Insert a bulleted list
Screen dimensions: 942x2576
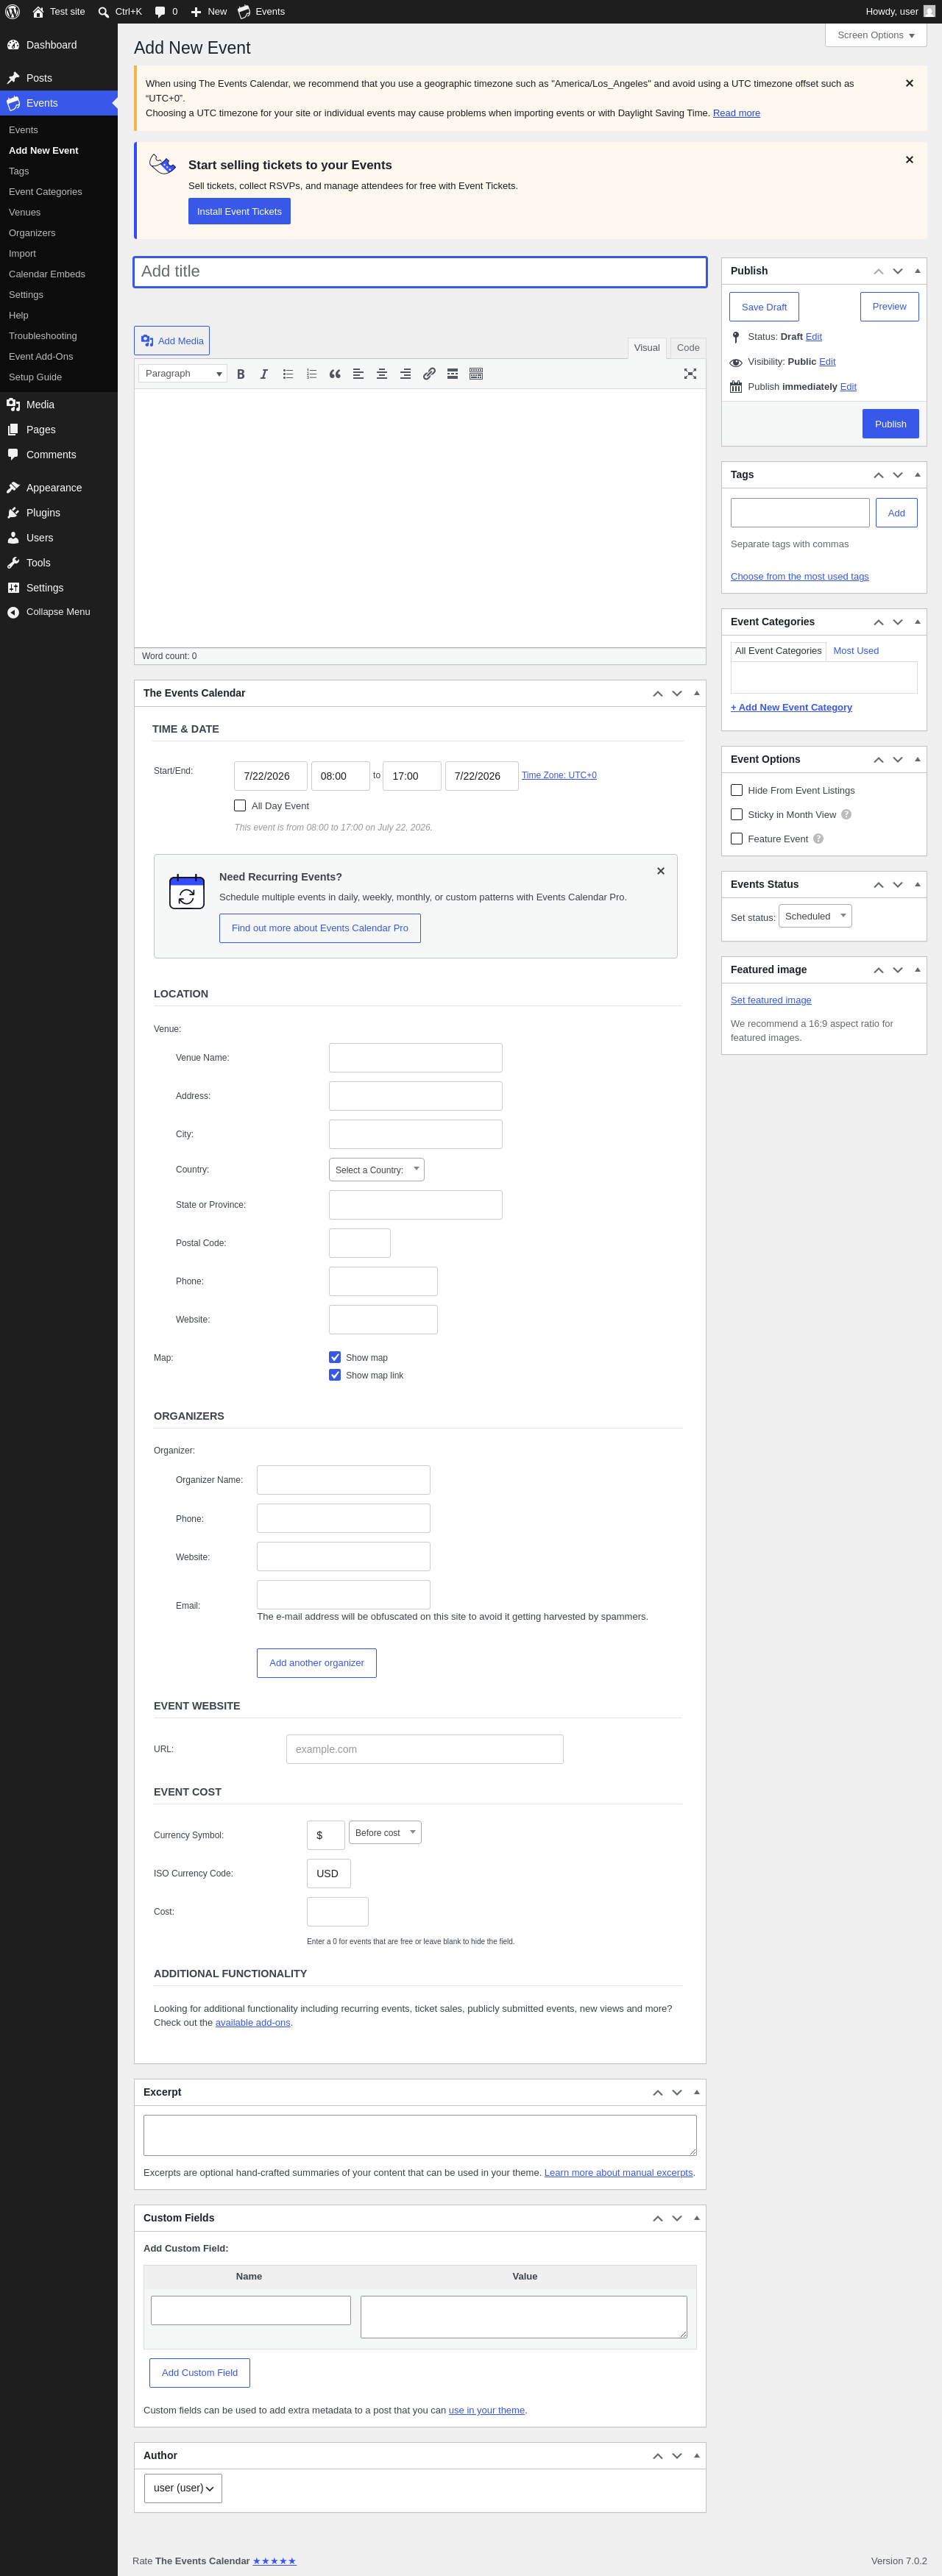[x=288, y=374]
